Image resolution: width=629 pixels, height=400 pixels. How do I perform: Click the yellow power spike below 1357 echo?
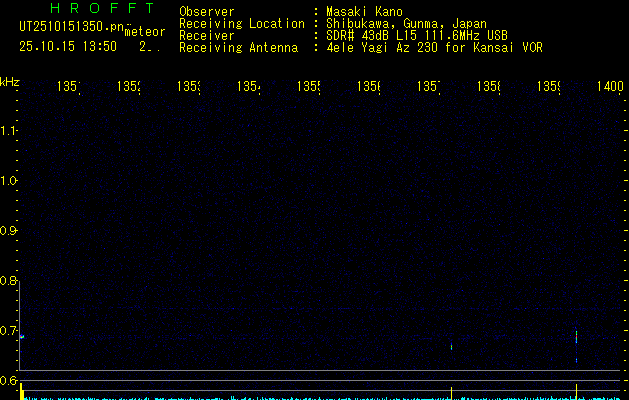452,394
